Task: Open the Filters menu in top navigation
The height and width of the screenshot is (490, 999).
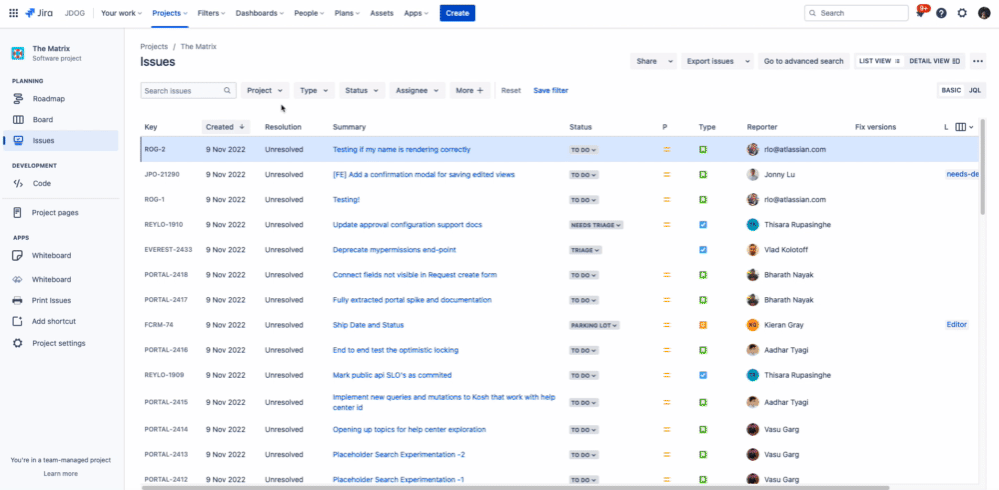Action: point(211,13)
